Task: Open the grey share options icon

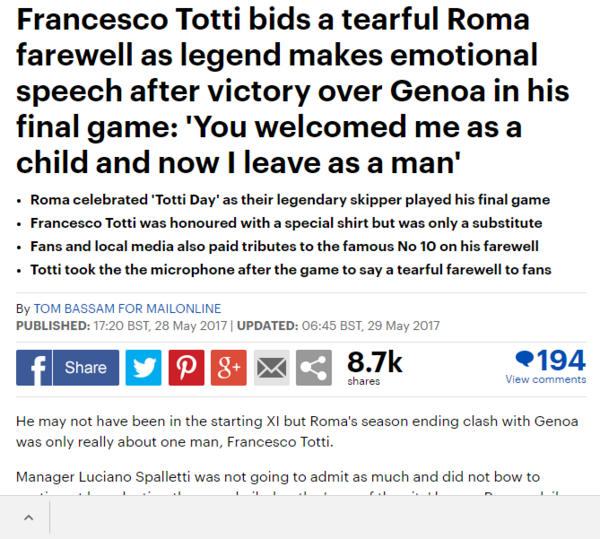Action: tap(314, 368)
